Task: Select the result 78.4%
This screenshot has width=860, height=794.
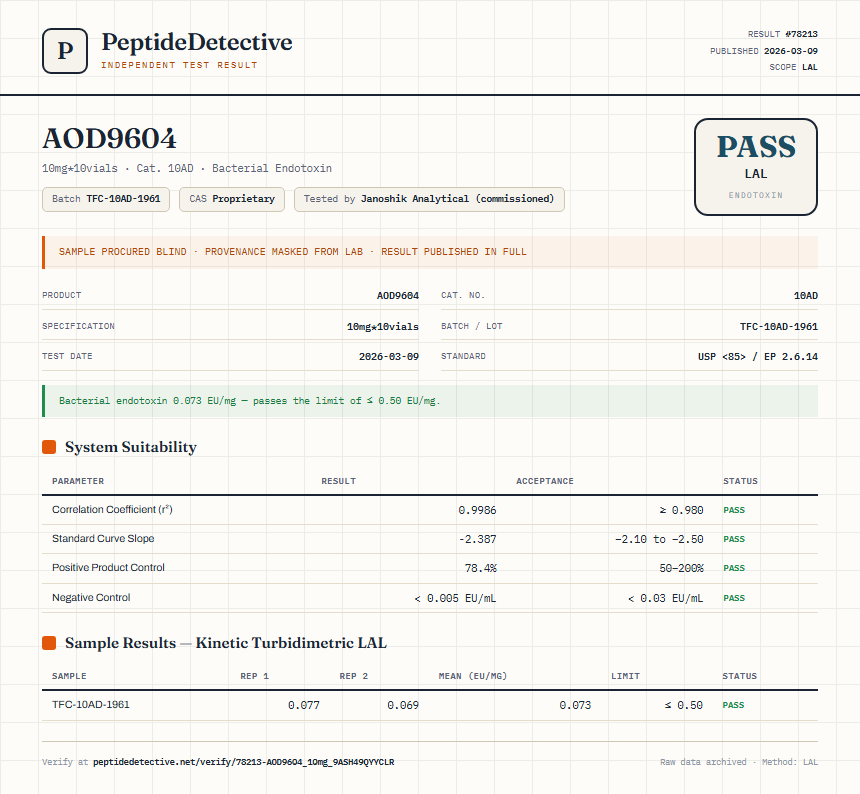Action: 480,568
